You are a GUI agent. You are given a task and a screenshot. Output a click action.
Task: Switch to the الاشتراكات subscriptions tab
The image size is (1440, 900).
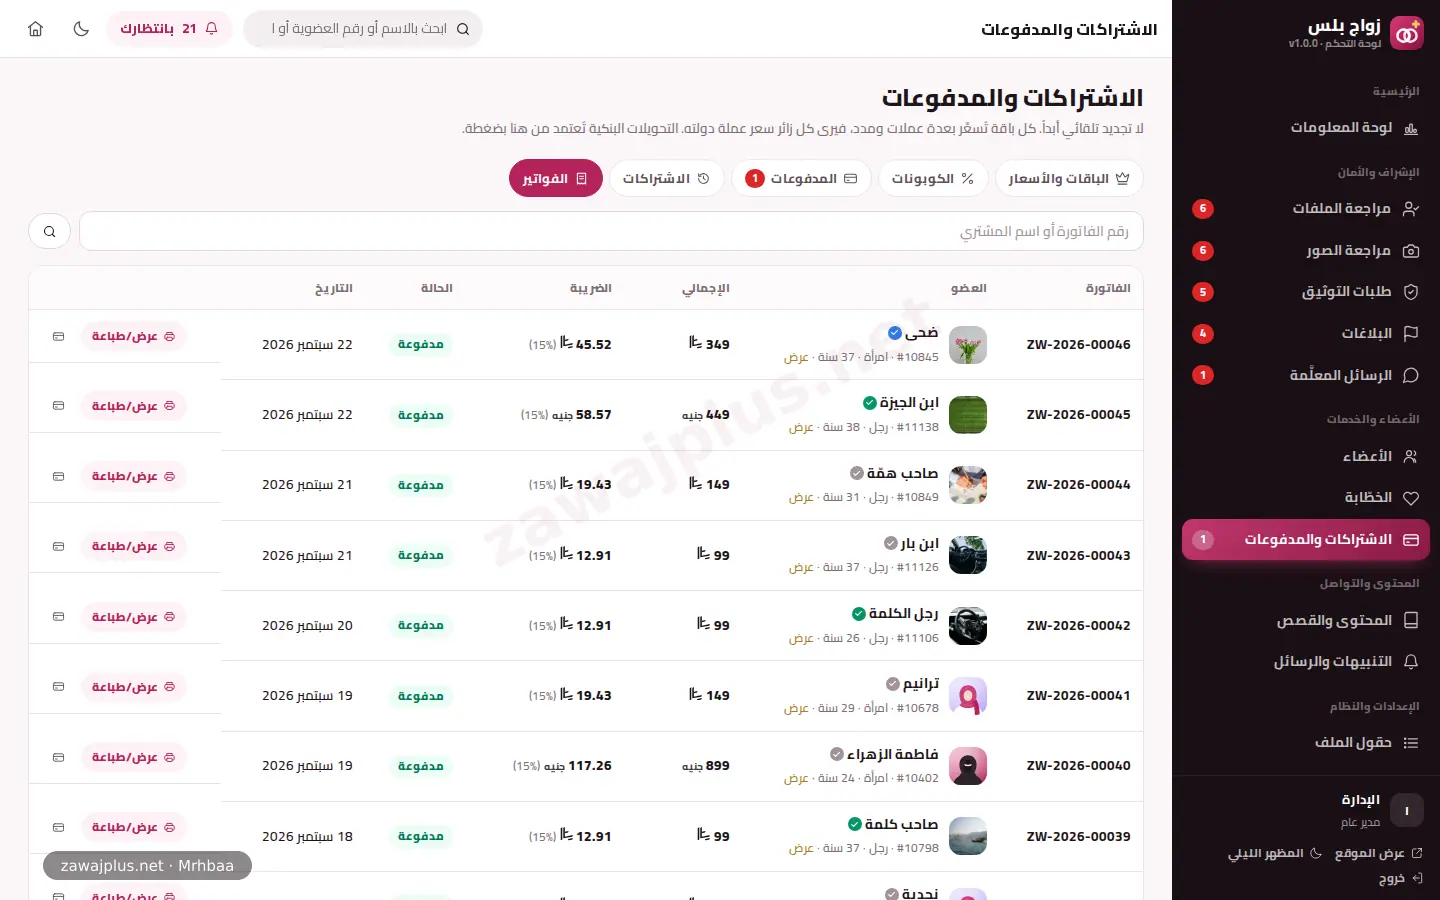tap(666, 179)
